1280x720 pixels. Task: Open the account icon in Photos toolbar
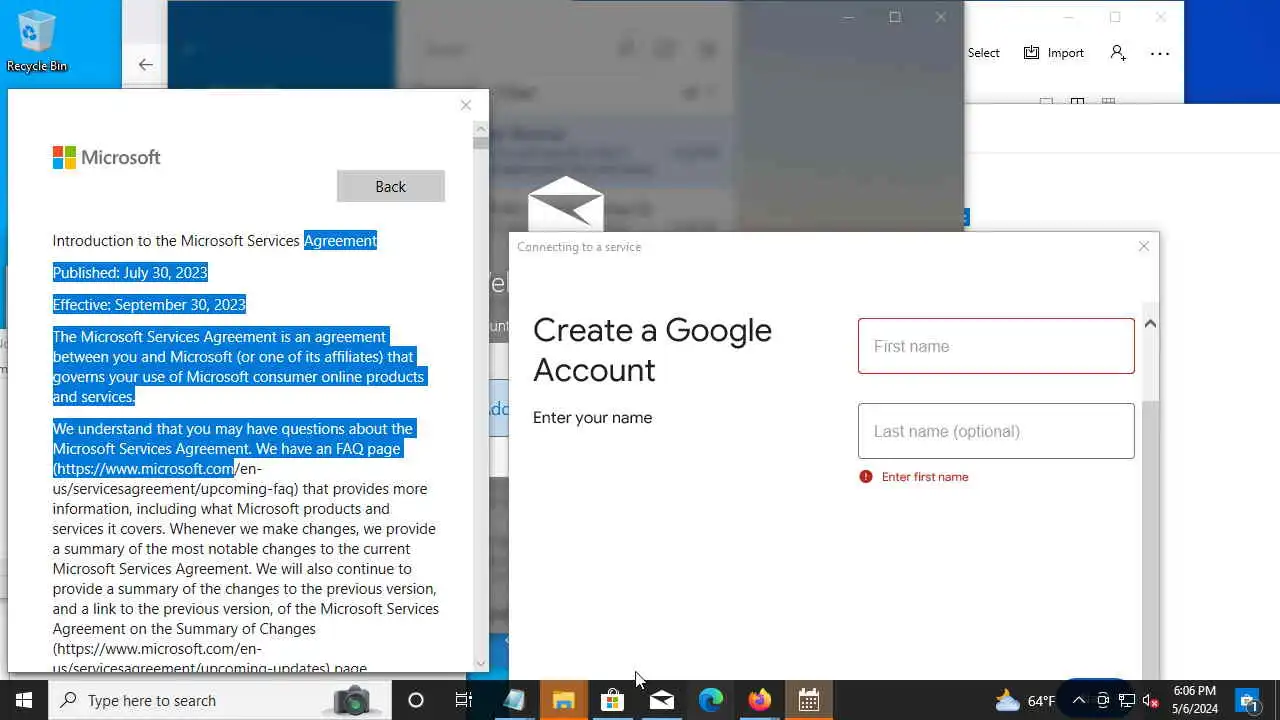(1118, 53)
